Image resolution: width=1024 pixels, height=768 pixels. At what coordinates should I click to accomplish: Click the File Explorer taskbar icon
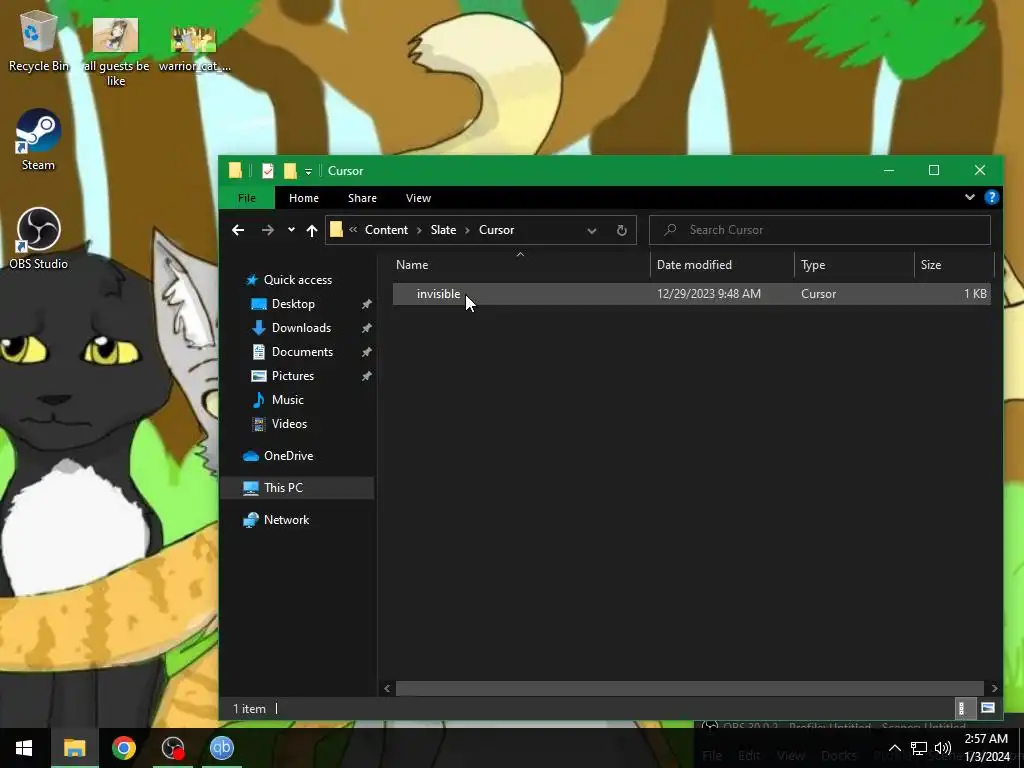pos(74,748)
